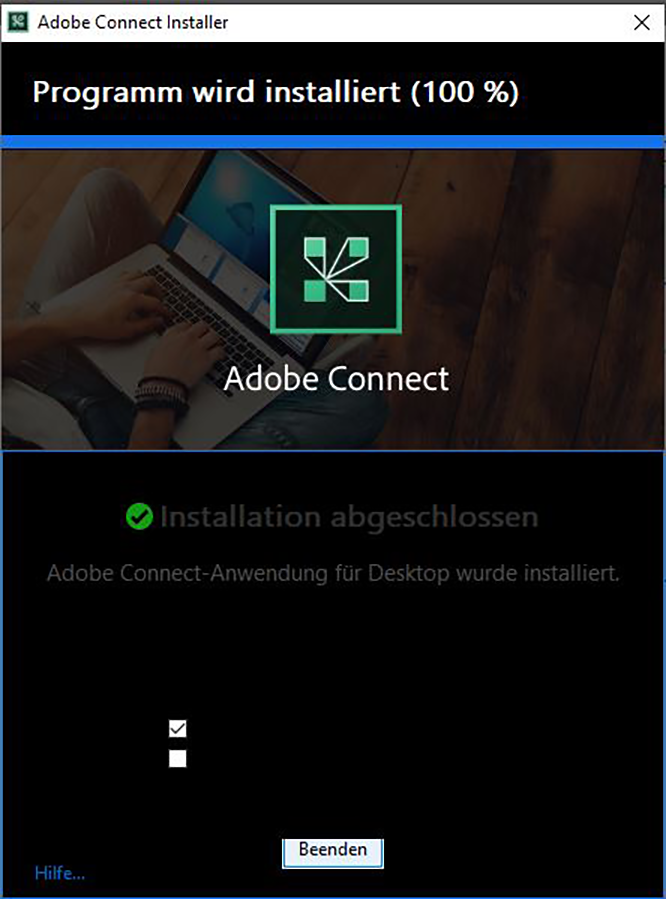This screenshot has width=666, height=899.
Task: Click the wristband bracelet in the banner image
Action: coord(162,396)
